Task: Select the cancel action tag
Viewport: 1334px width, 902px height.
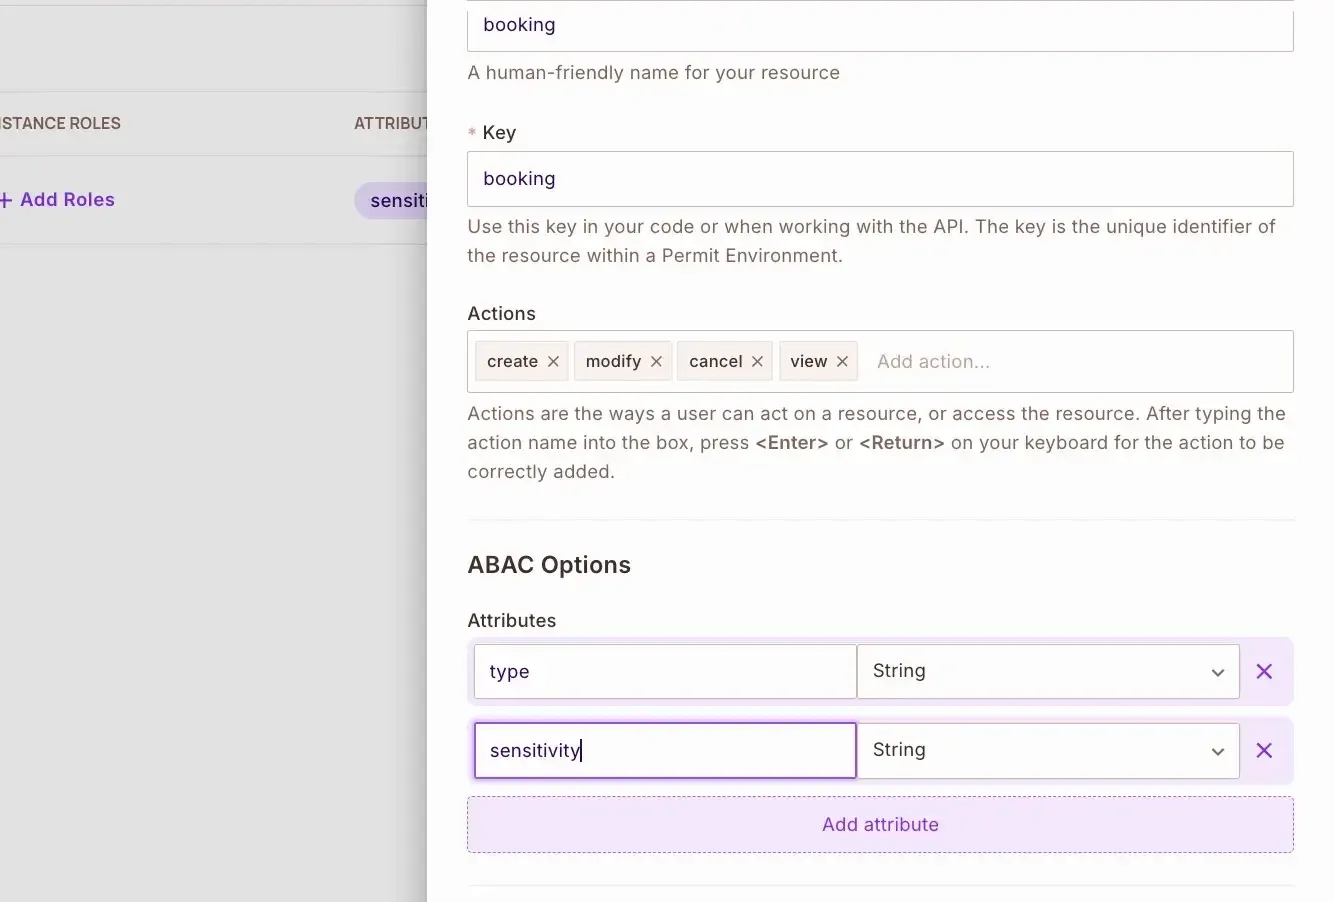Action: [x=715, y=362]
